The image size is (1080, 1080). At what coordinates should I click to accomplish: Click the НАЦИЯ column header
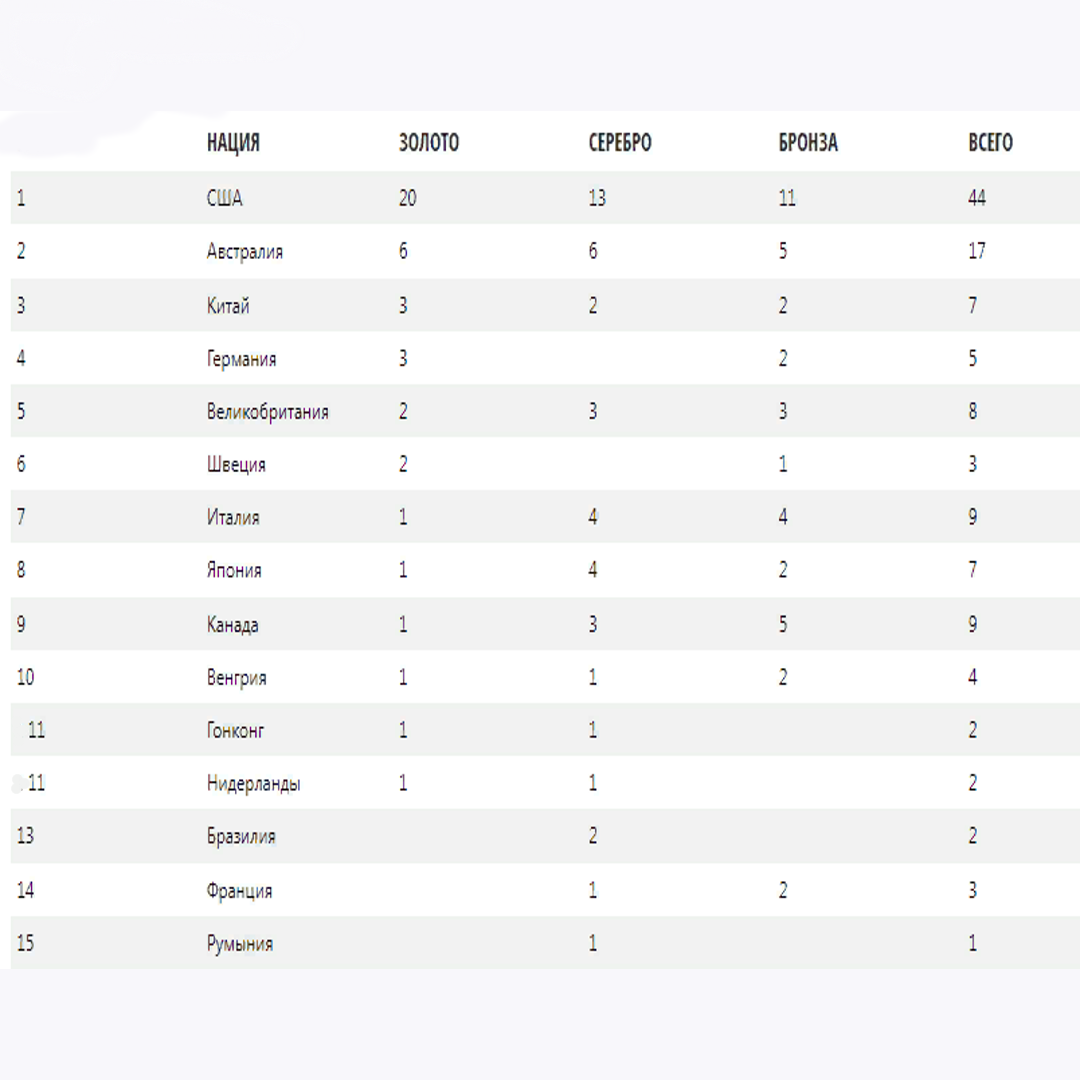(x=233, y=143)
